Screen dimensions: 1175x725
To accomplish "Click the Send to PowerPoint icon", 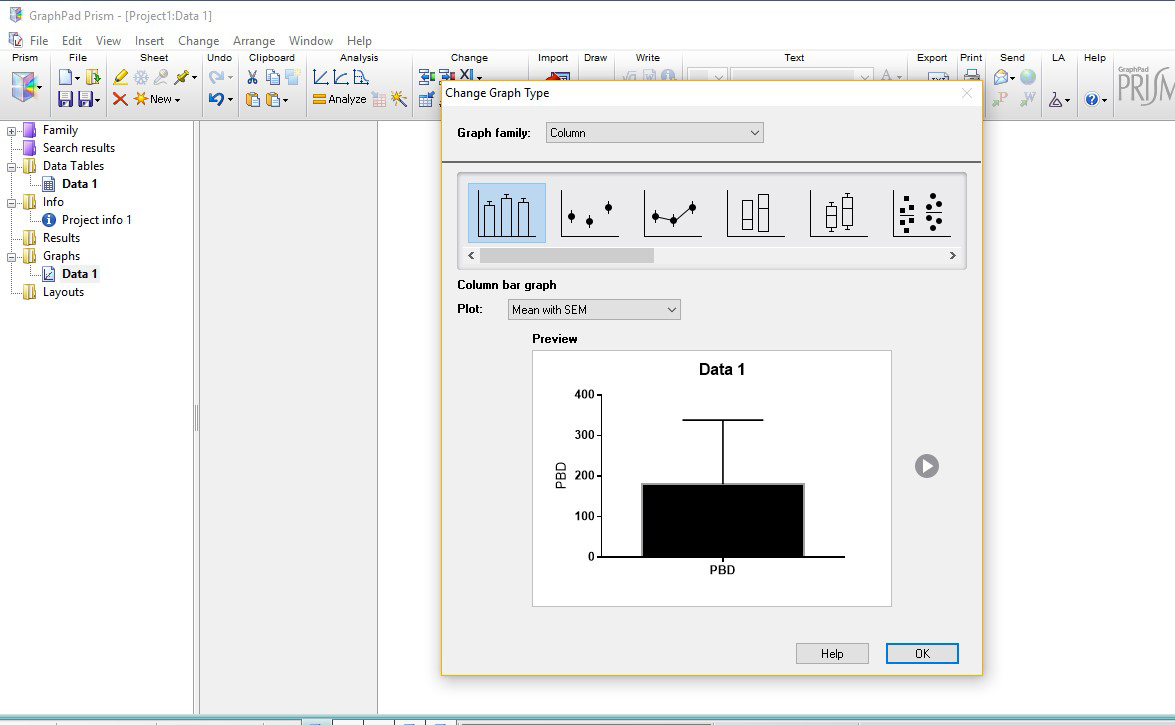I will click(1000, 99).
